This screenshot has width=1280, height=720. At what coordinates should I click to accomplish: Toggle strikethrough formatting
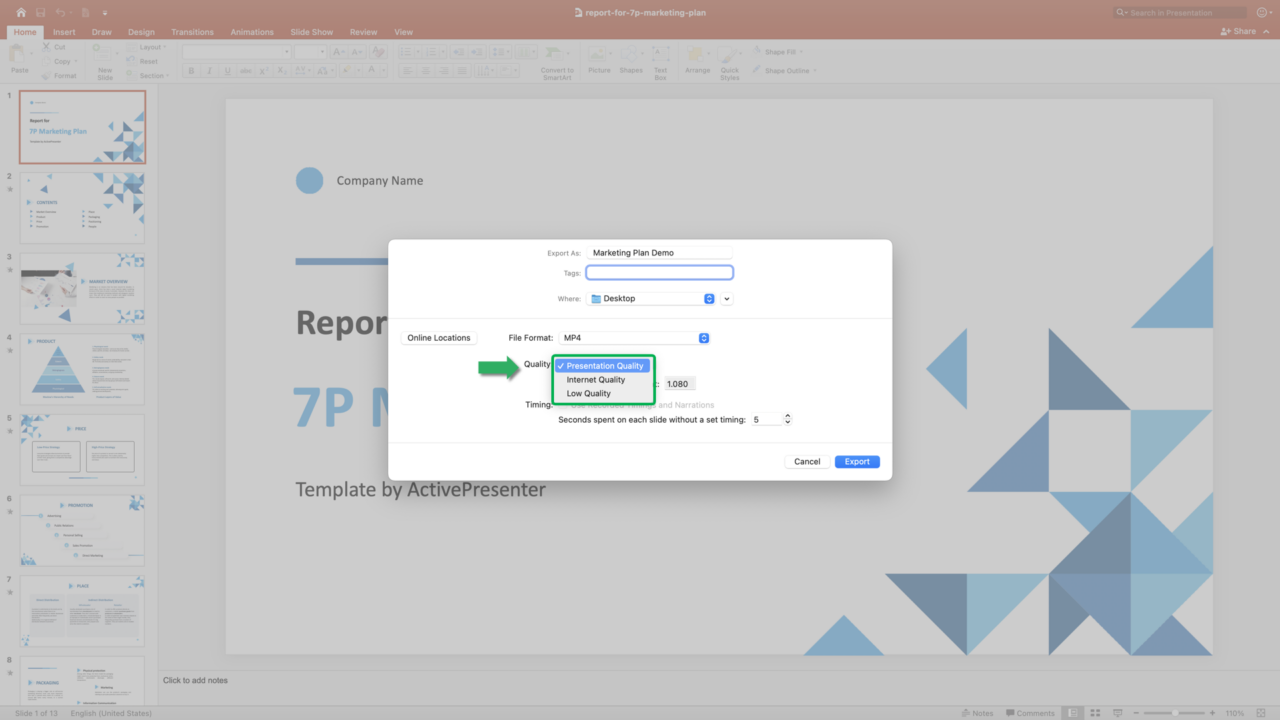(x=246, y=70)
